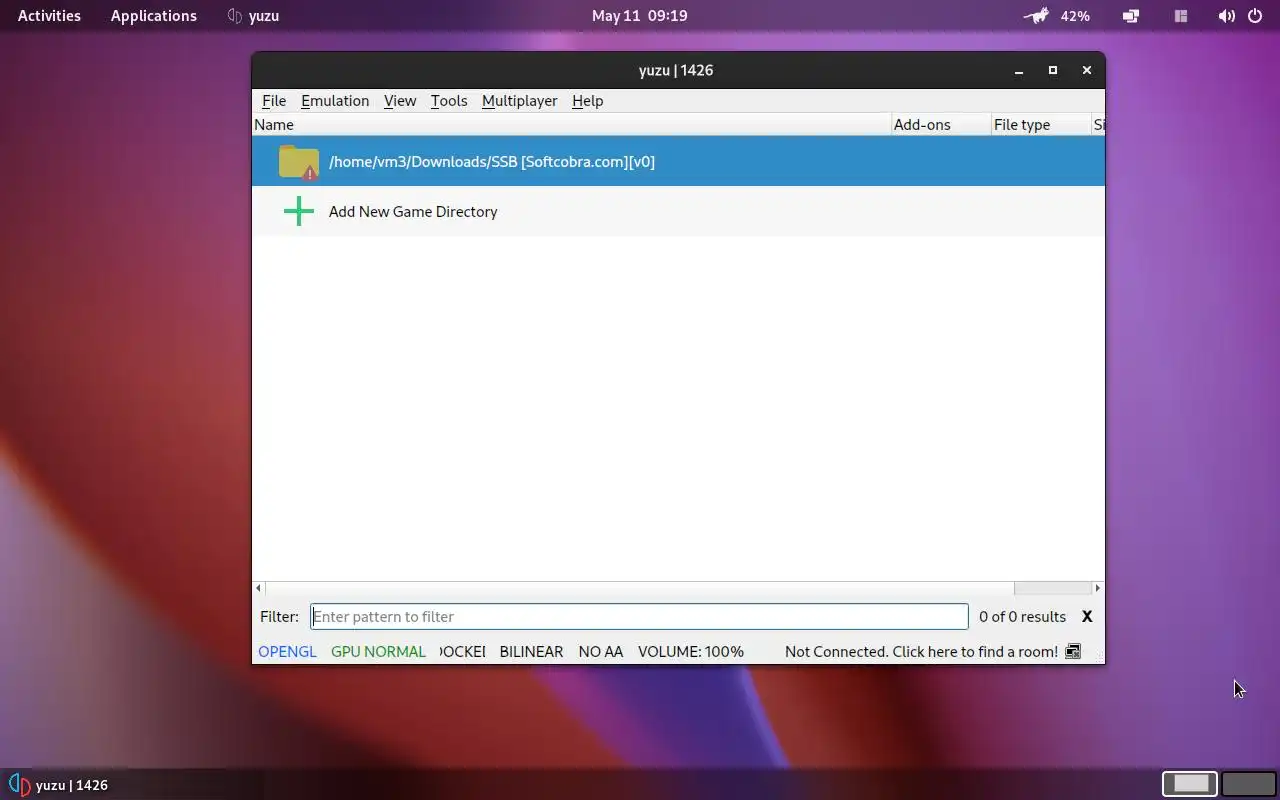This screenshot has height=800, width=1280.
Task: Open the Multiplayer menu
Action: pyautogui.click(x=520, y=101)
